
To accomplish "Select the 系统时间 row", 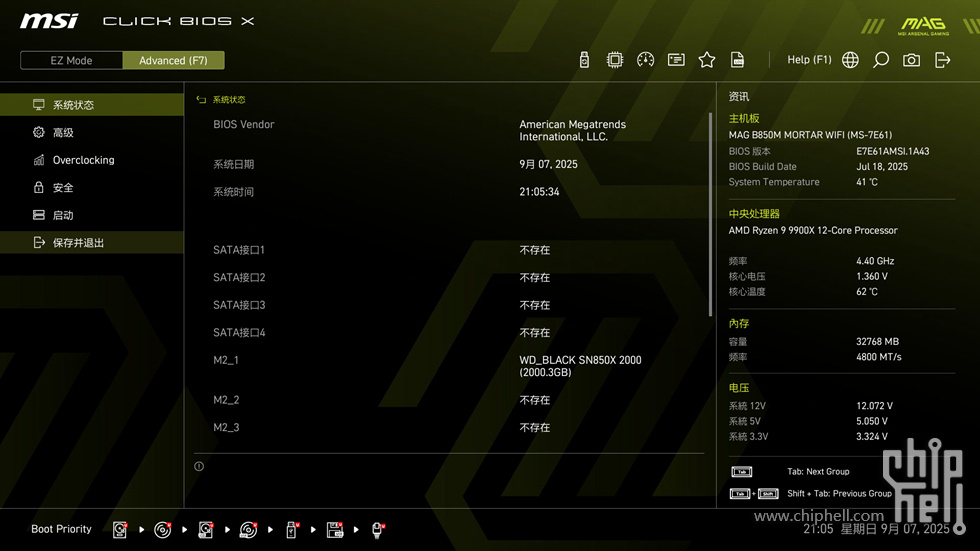I will point(450,192).
